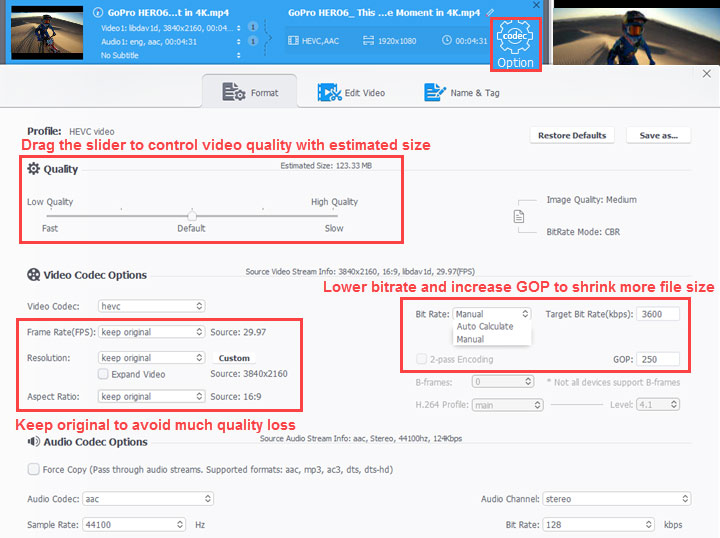
Task: Toggle the 2-pass Encoding checkbox
Action: 421,359
